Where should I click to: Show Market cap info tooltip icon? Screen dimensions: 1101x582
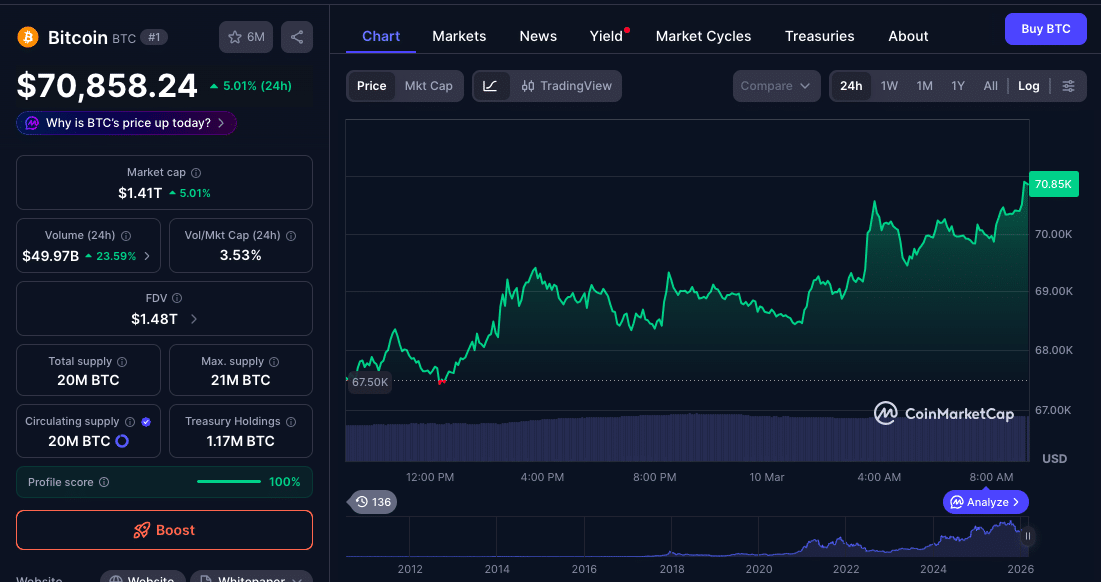196,173
